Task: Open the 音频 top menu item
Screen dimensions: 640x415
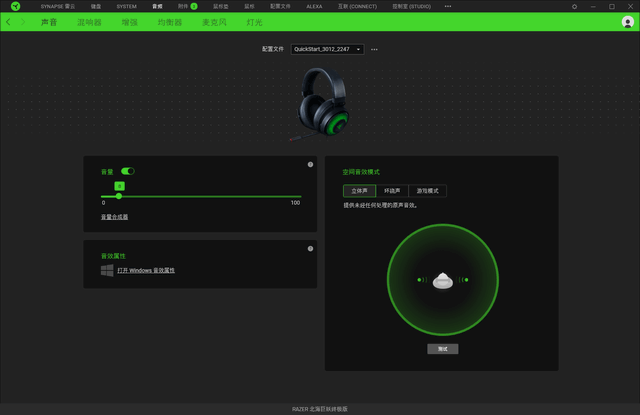Action: click(157, 7)
